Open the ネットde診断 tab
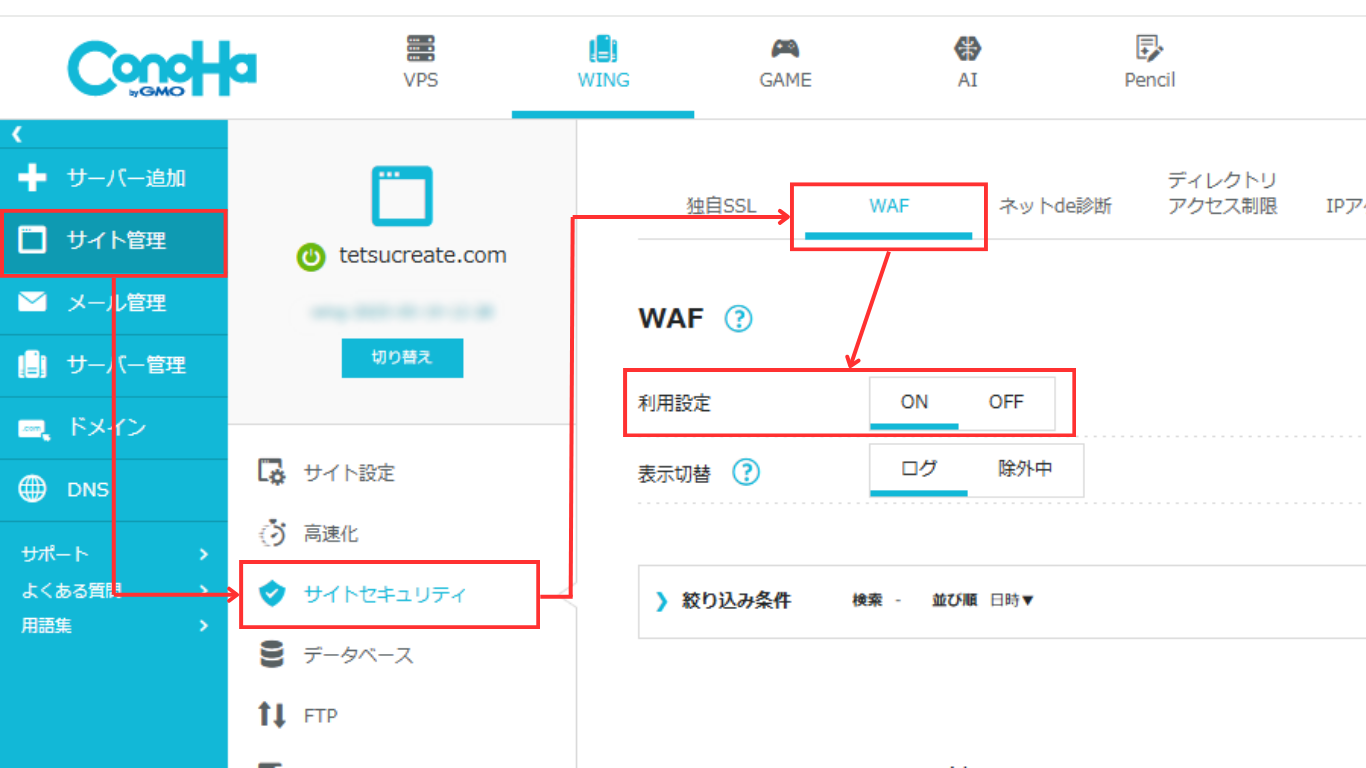This screenshot has width=1366, height=768. pyautogui.click(x=1055, y=207)
